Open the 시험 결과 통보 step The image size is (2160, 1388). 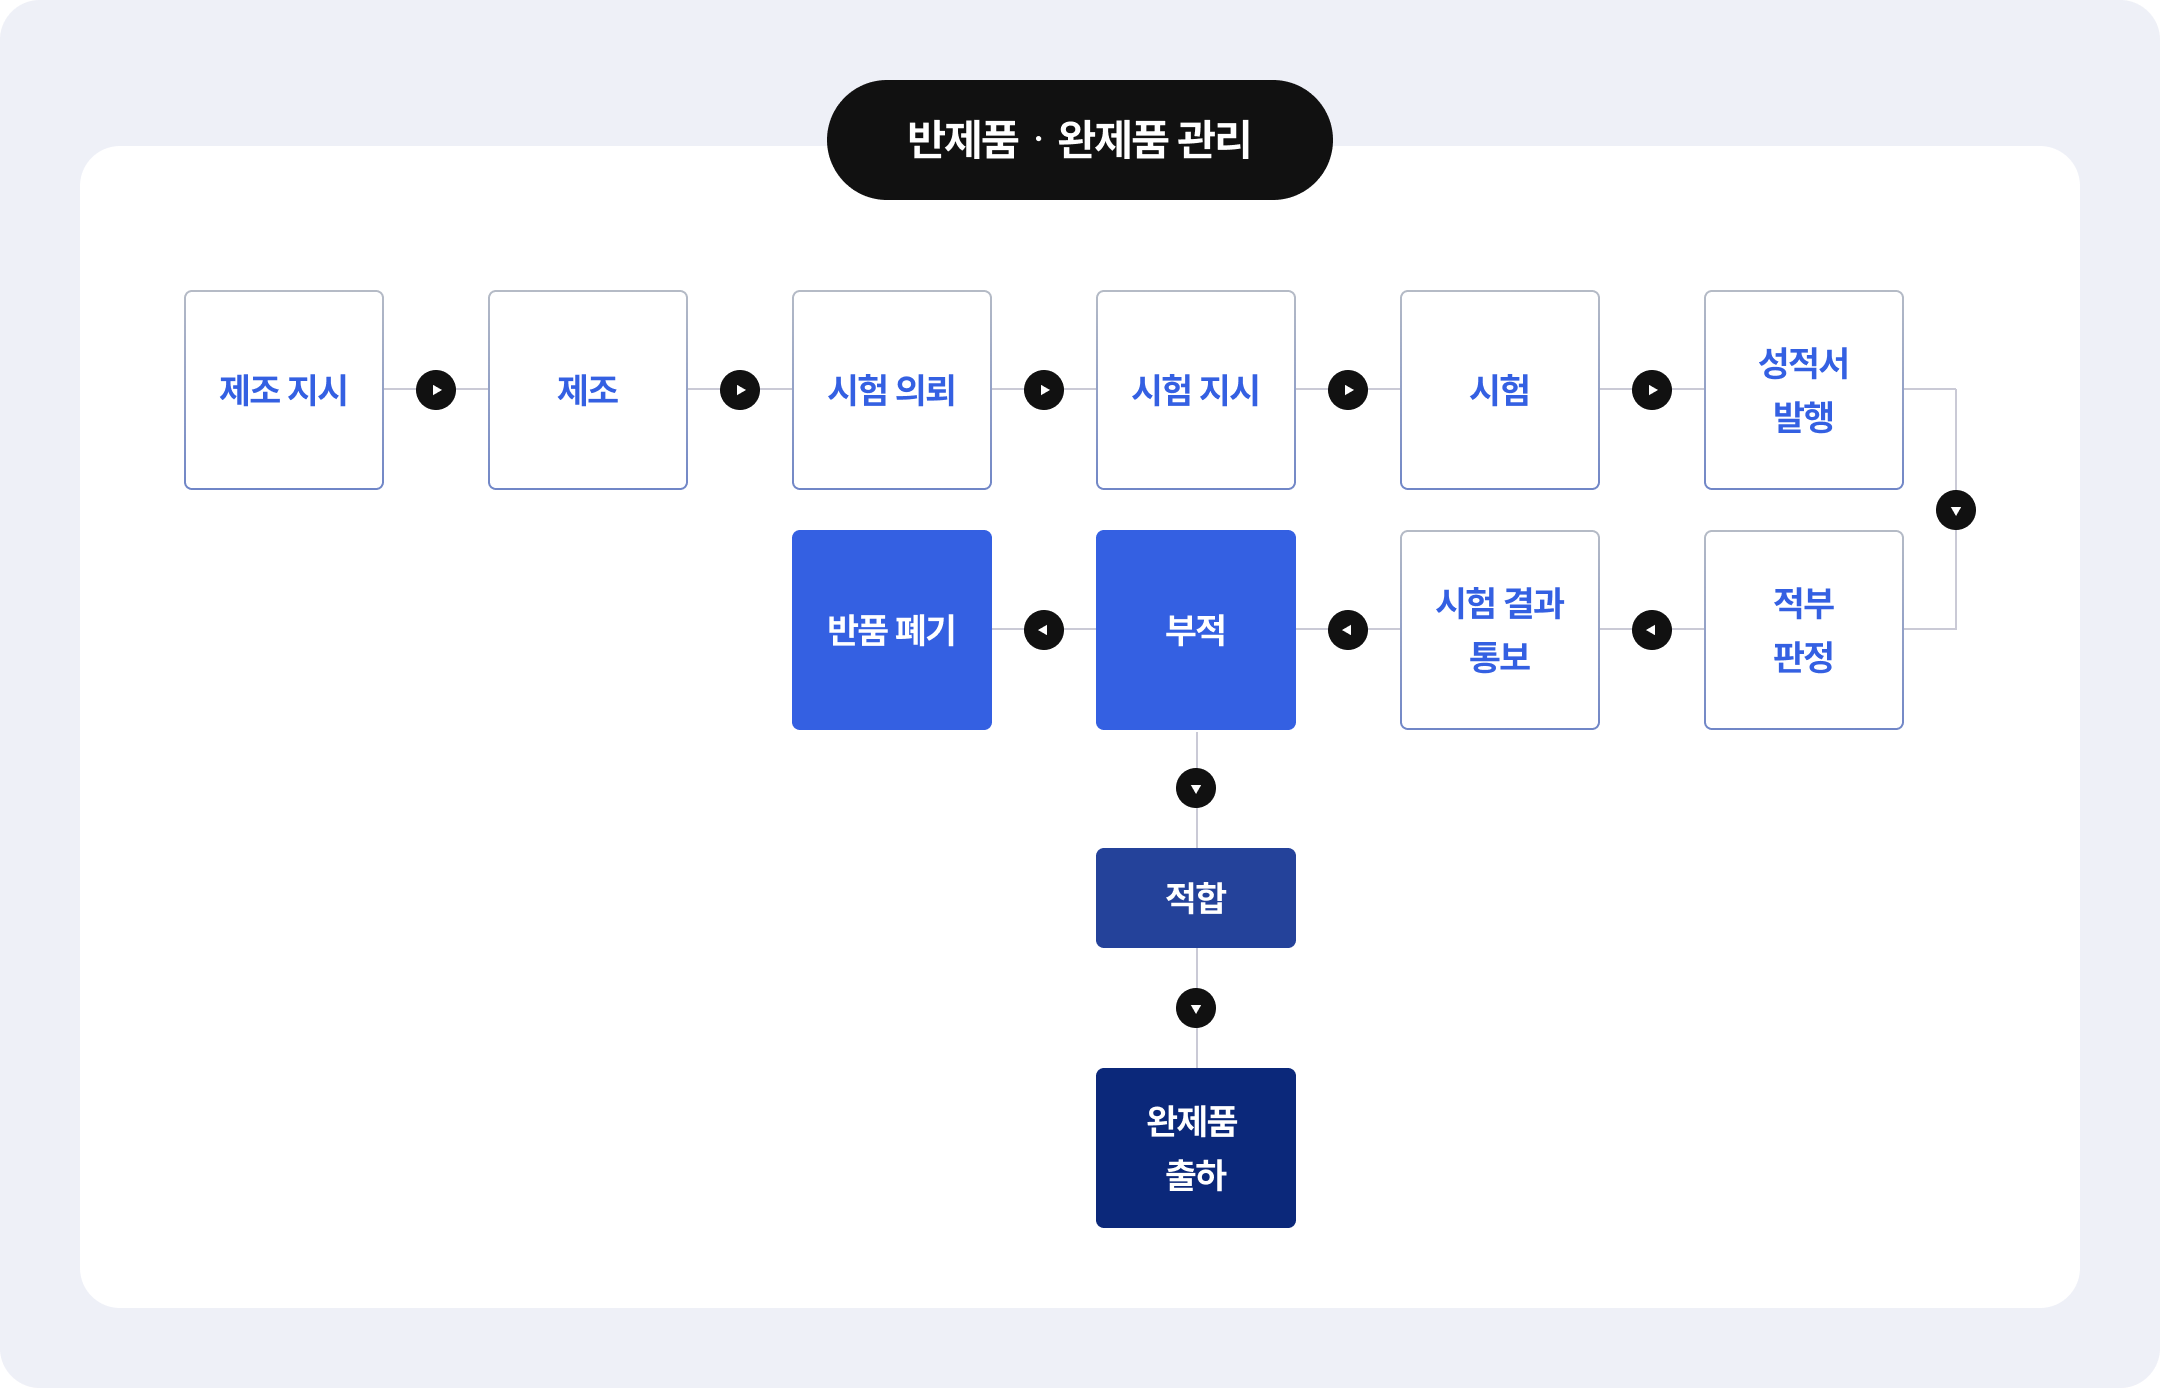point(1500,630)
